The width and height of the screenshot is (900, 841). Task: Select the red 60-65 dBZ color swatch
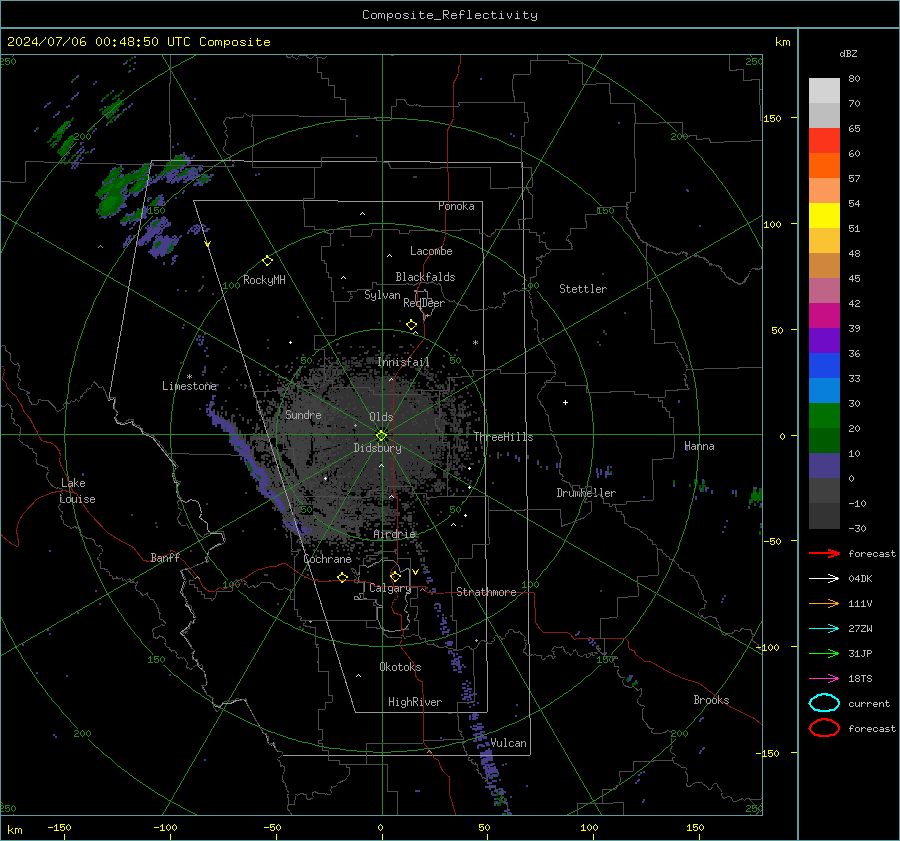pyautogui.click(x=824, y=141)
